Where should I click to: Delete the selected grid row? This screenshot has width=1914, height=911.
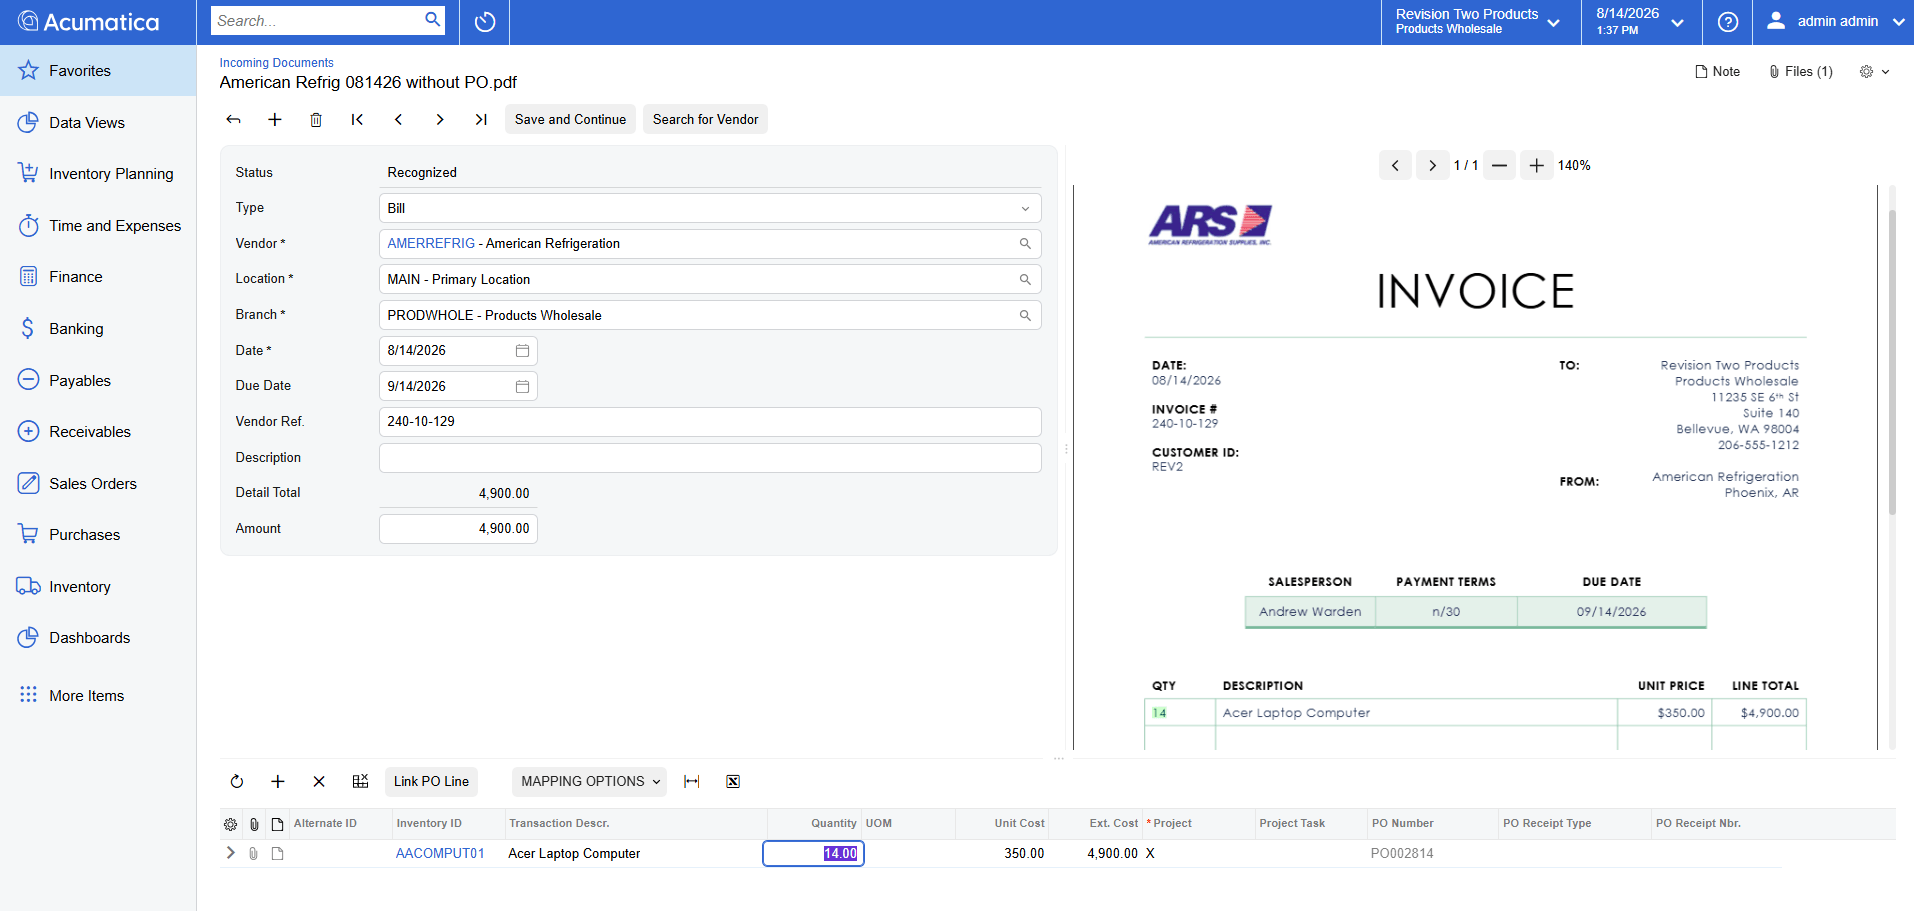[319, 781]
